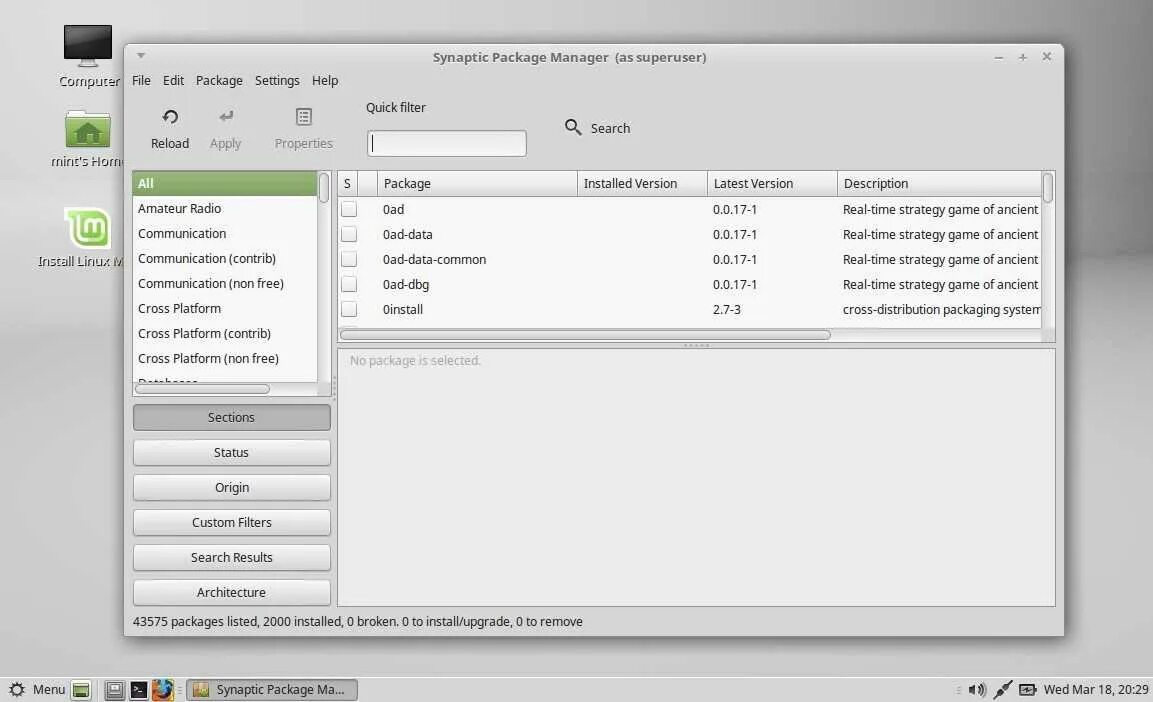The image size is (1153, 702).
Task: Launch Firefox from the taskbar
Action: click(x=163, y=690)
